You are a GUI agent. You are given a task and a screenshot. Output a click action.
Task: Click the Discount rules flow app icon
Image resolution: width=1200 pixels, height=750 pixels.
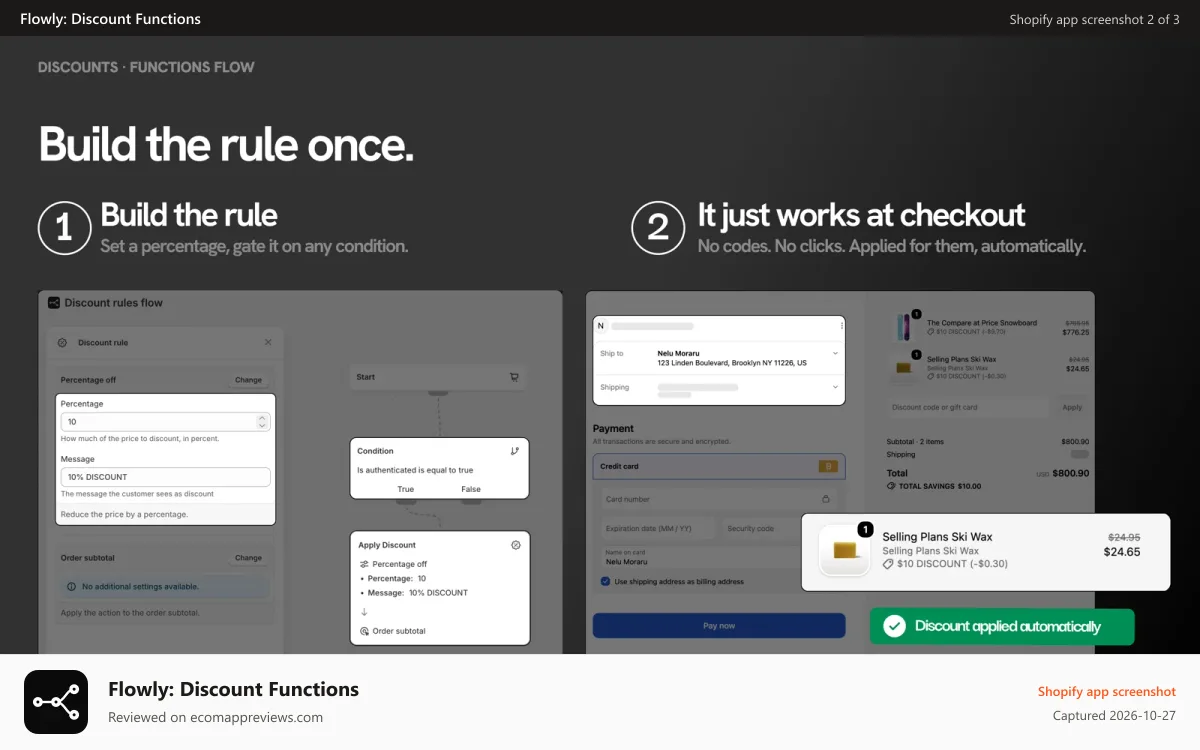coord(54,303)
